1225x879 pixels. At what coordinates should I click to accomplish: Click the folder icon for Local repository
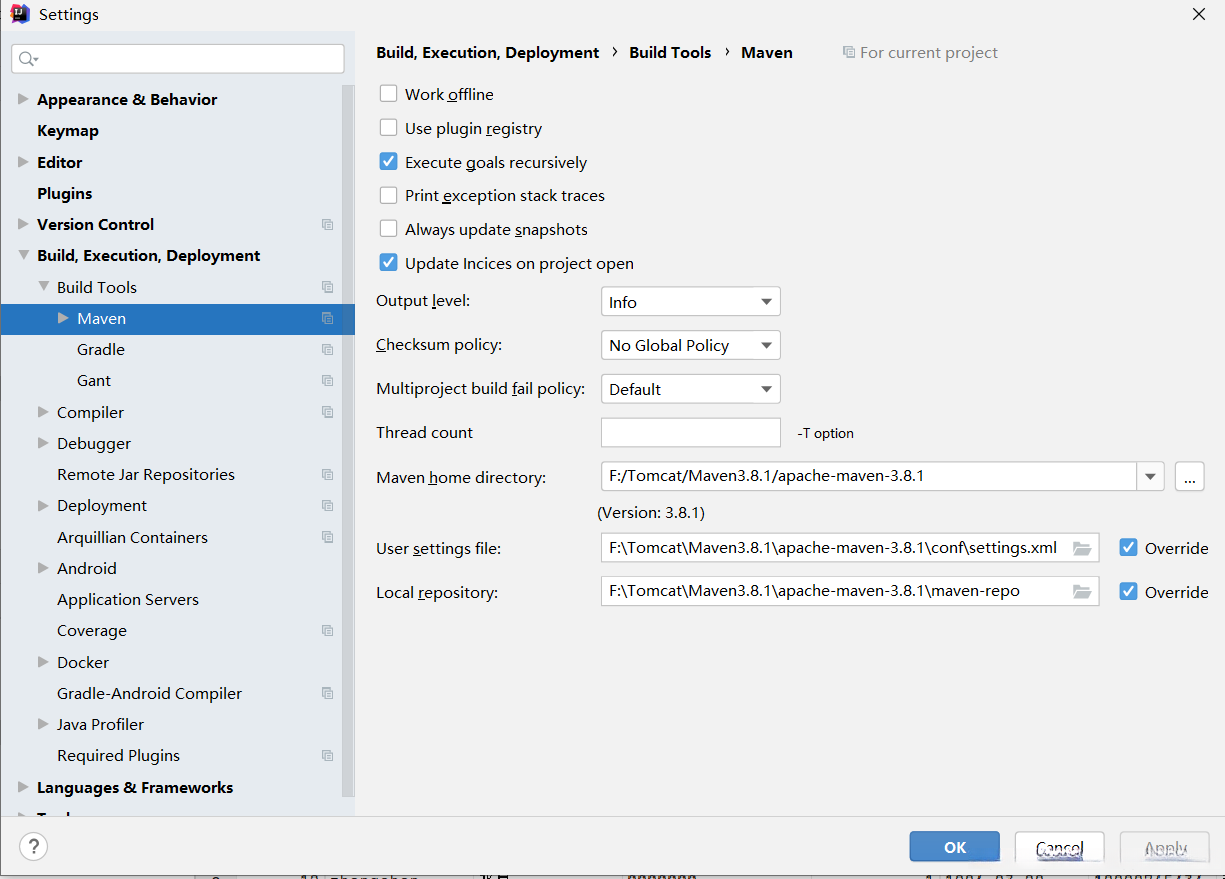click(1081, 592)
